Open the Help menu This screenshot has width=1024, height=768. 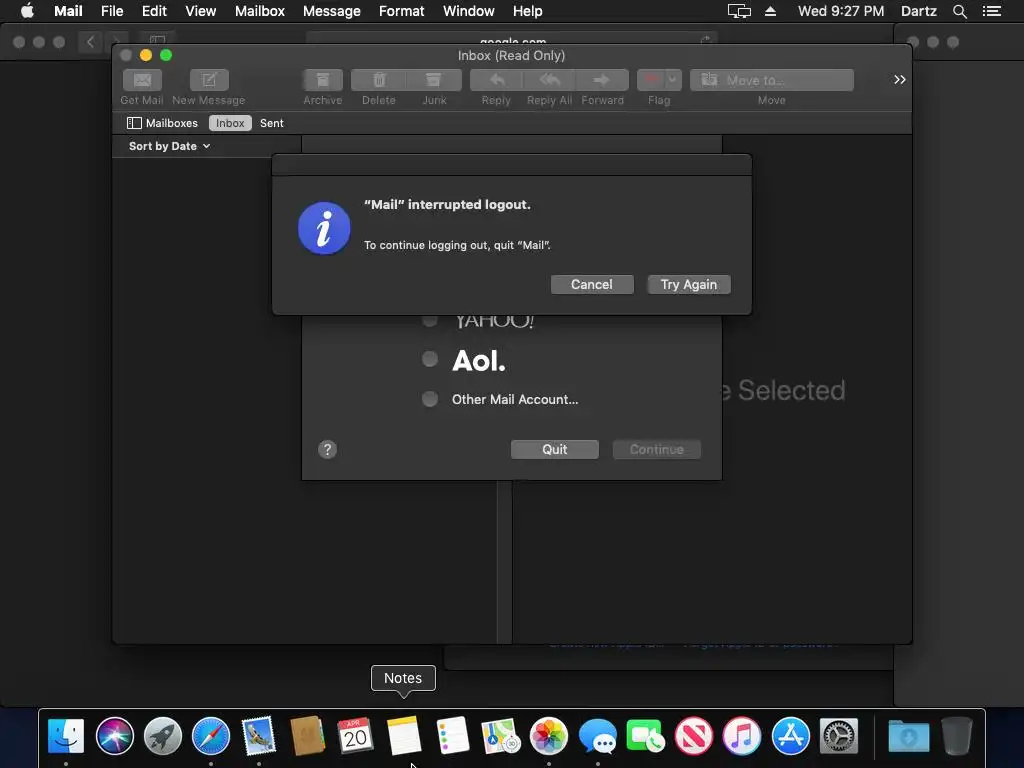(528, 11)
